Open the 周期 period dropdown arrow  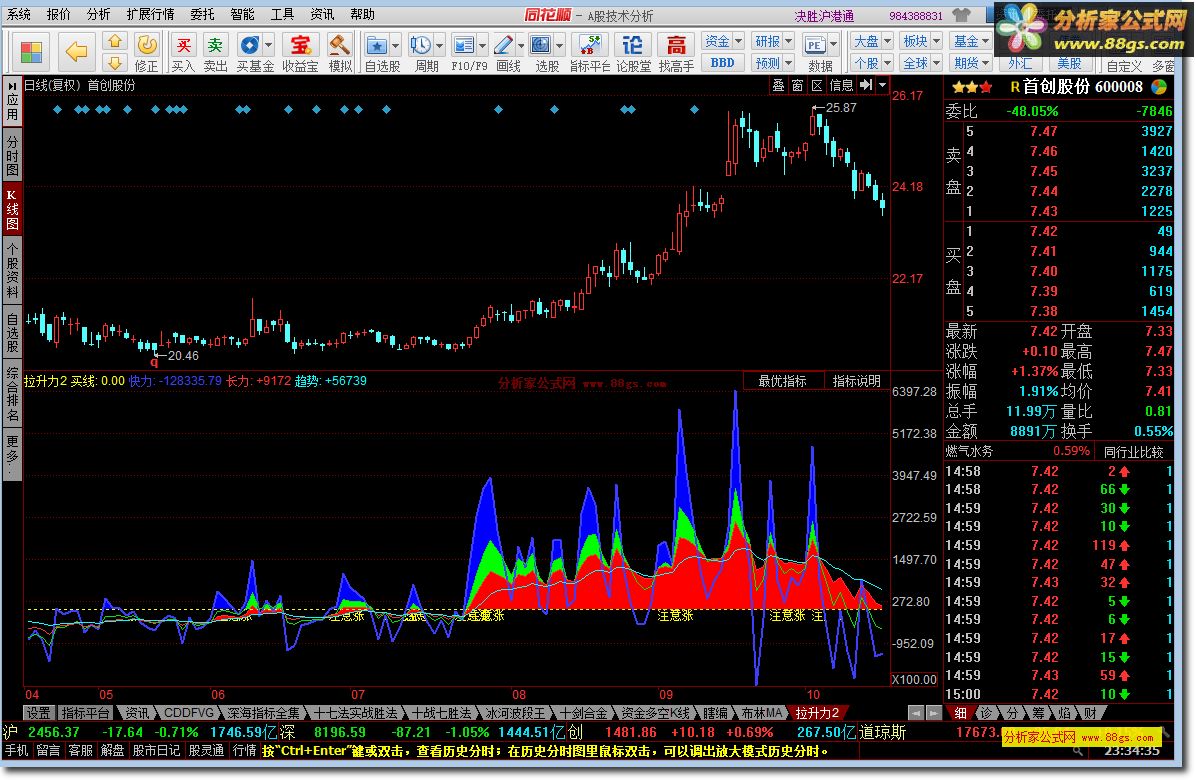(439, 46)
